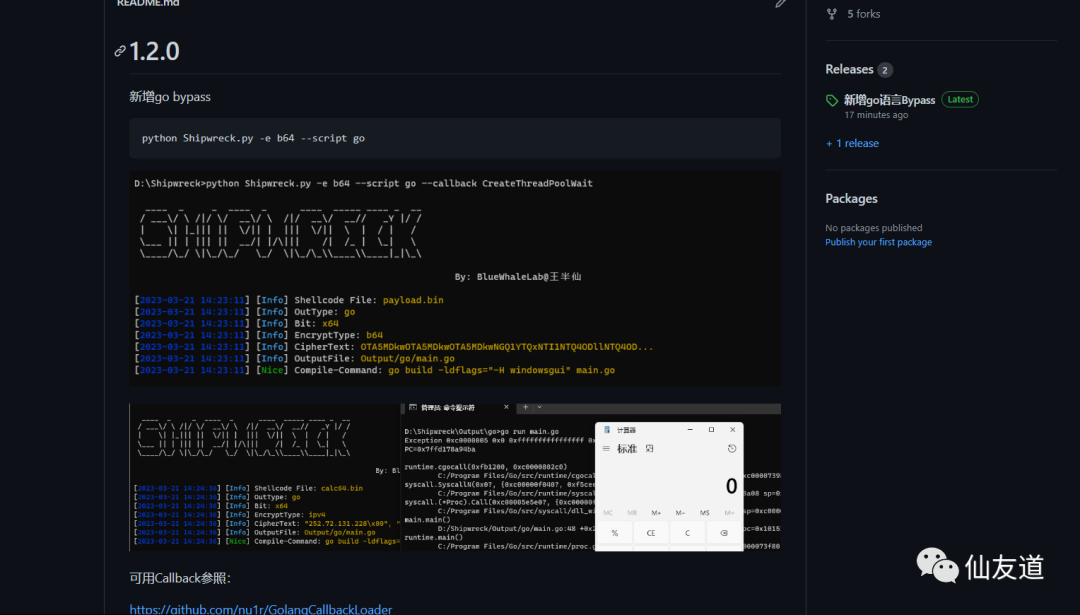This screenshot has width=1080, height=615.
Task: Open the 新增go语言Bypass release
Action: pos(889,100)
